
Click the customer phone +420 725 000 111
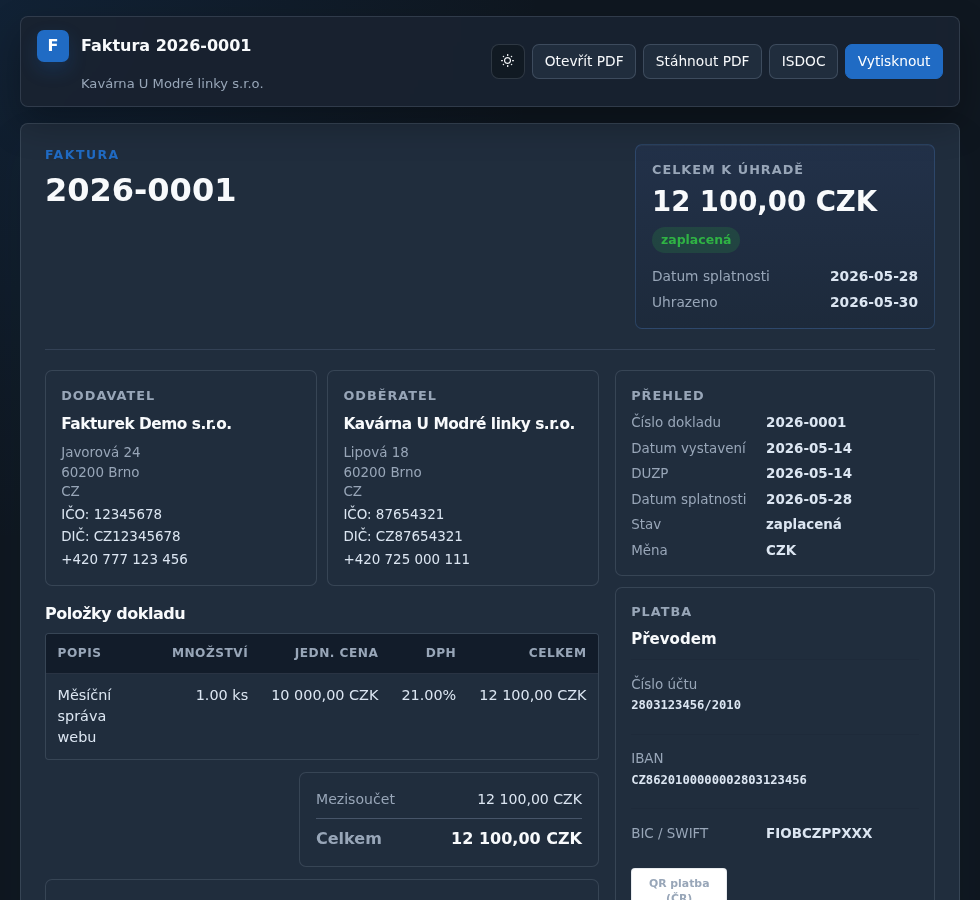[406, 559]
